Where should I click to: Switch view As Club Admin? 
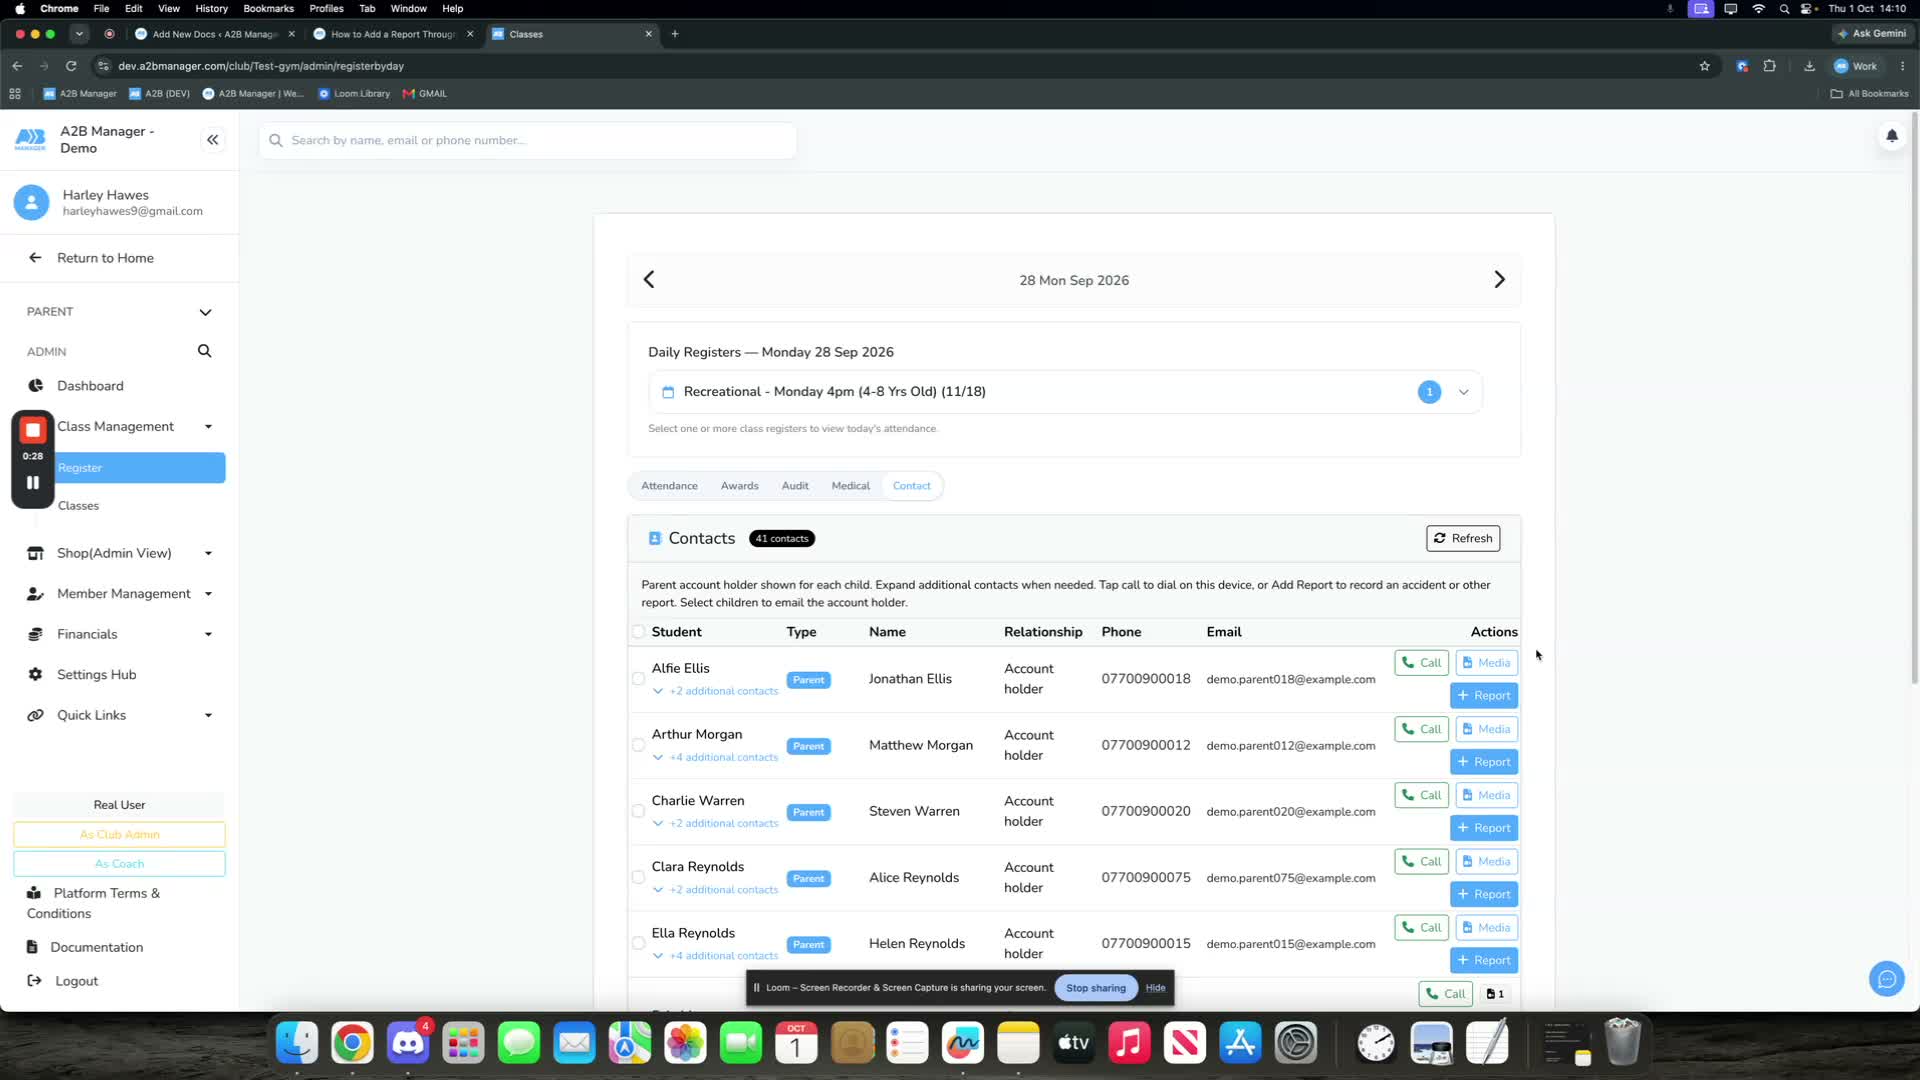pos(119,835)
